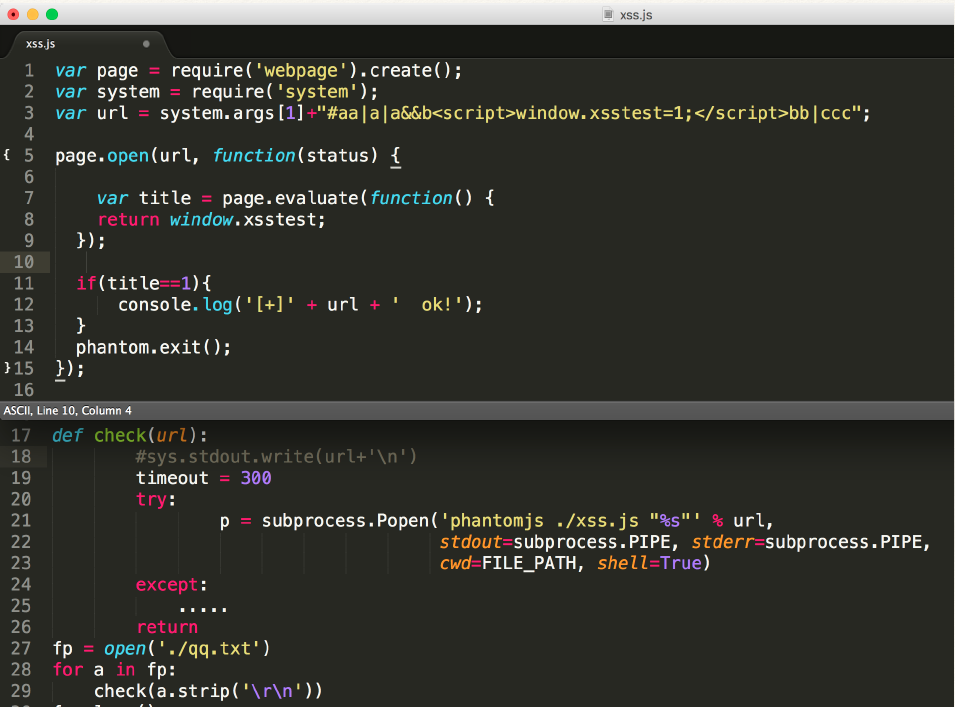
Task: Click commented '#sys.stdout.write' line 18
Action: (x=276, y=457)
